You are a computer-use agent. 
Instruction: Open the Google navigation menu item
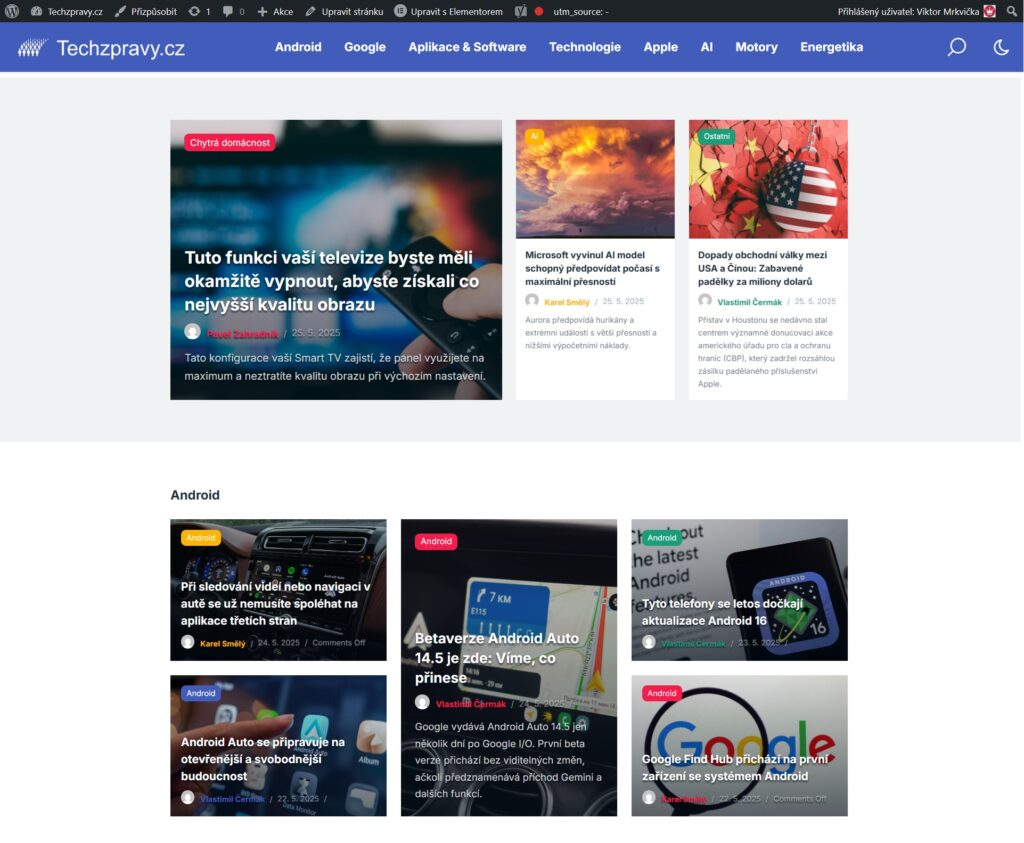pyautogui.click(x=365, y=47)
